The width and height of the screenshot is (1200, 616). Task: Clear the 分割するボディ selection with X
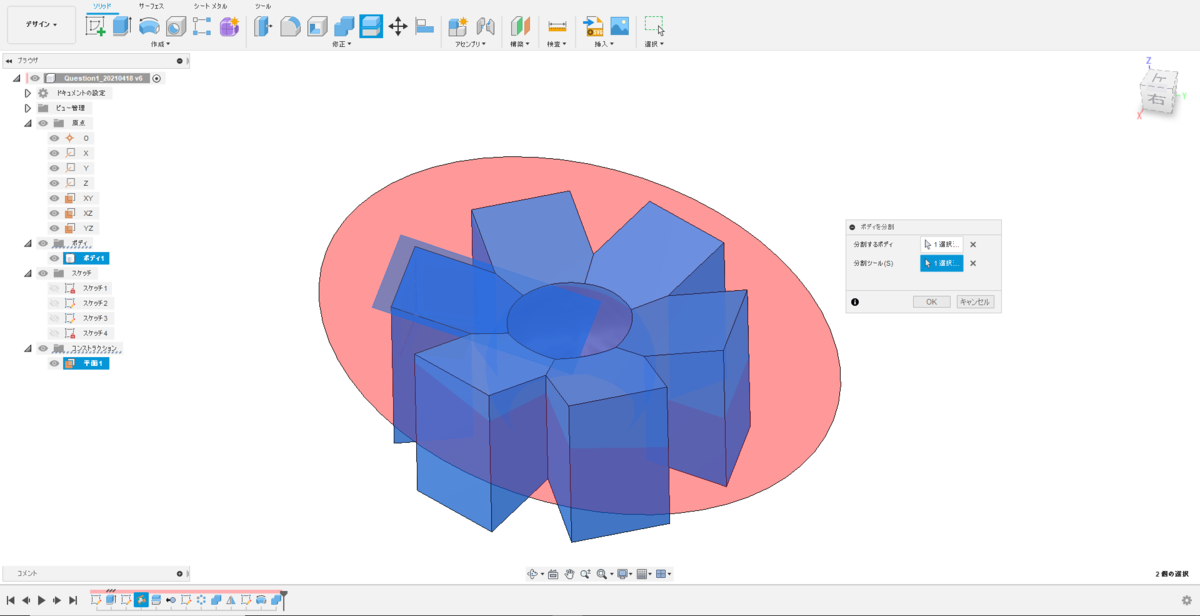[x=973, y=244]
